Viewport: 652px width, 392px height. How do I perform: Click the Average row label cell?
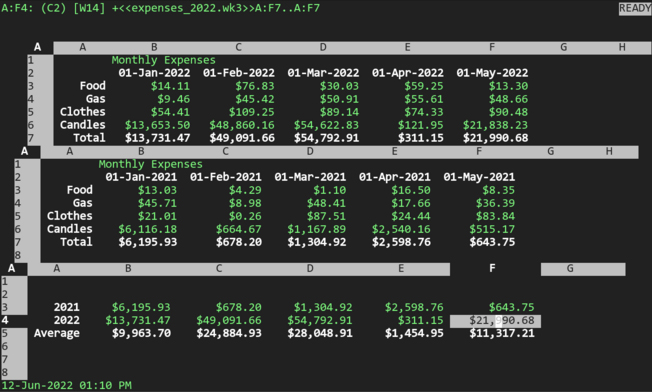57,333
